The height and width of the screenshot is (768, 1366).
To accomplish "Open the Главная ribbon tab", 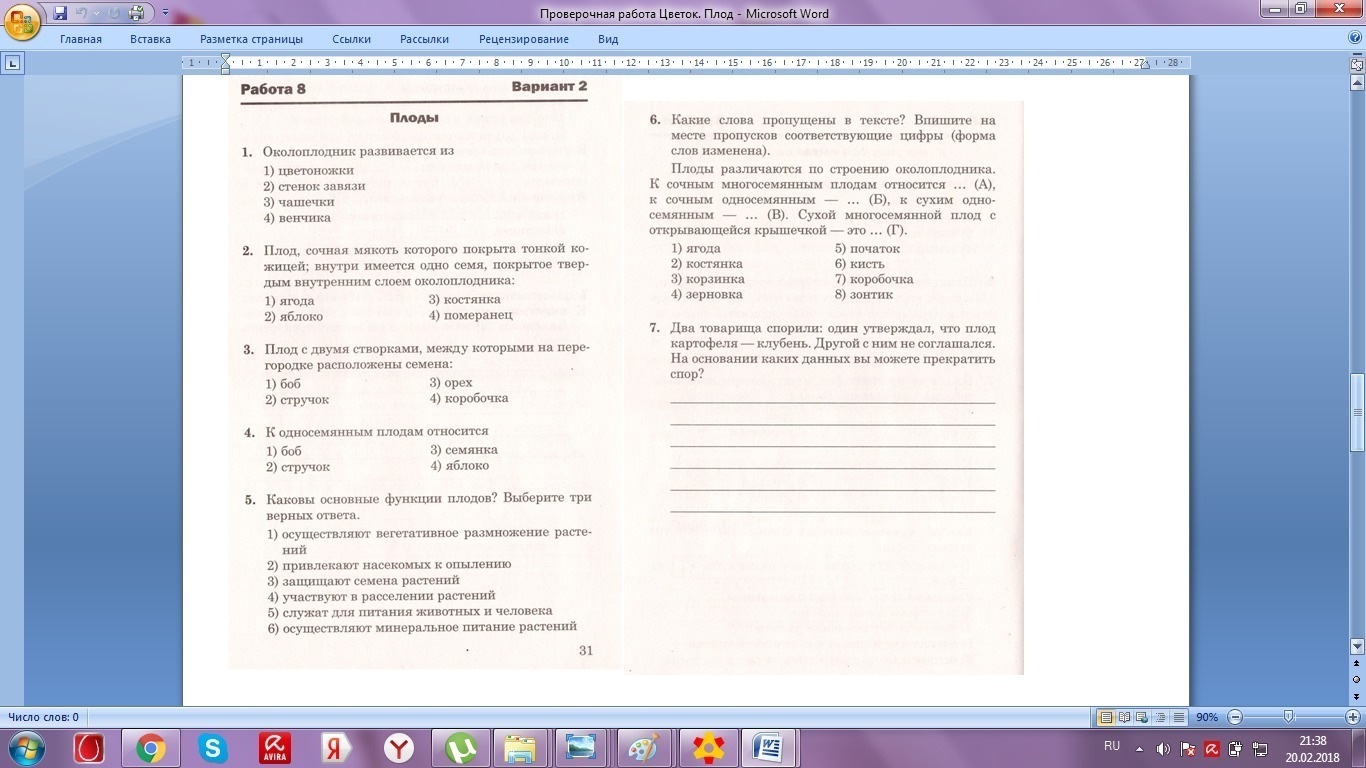I will coord(81,39).
